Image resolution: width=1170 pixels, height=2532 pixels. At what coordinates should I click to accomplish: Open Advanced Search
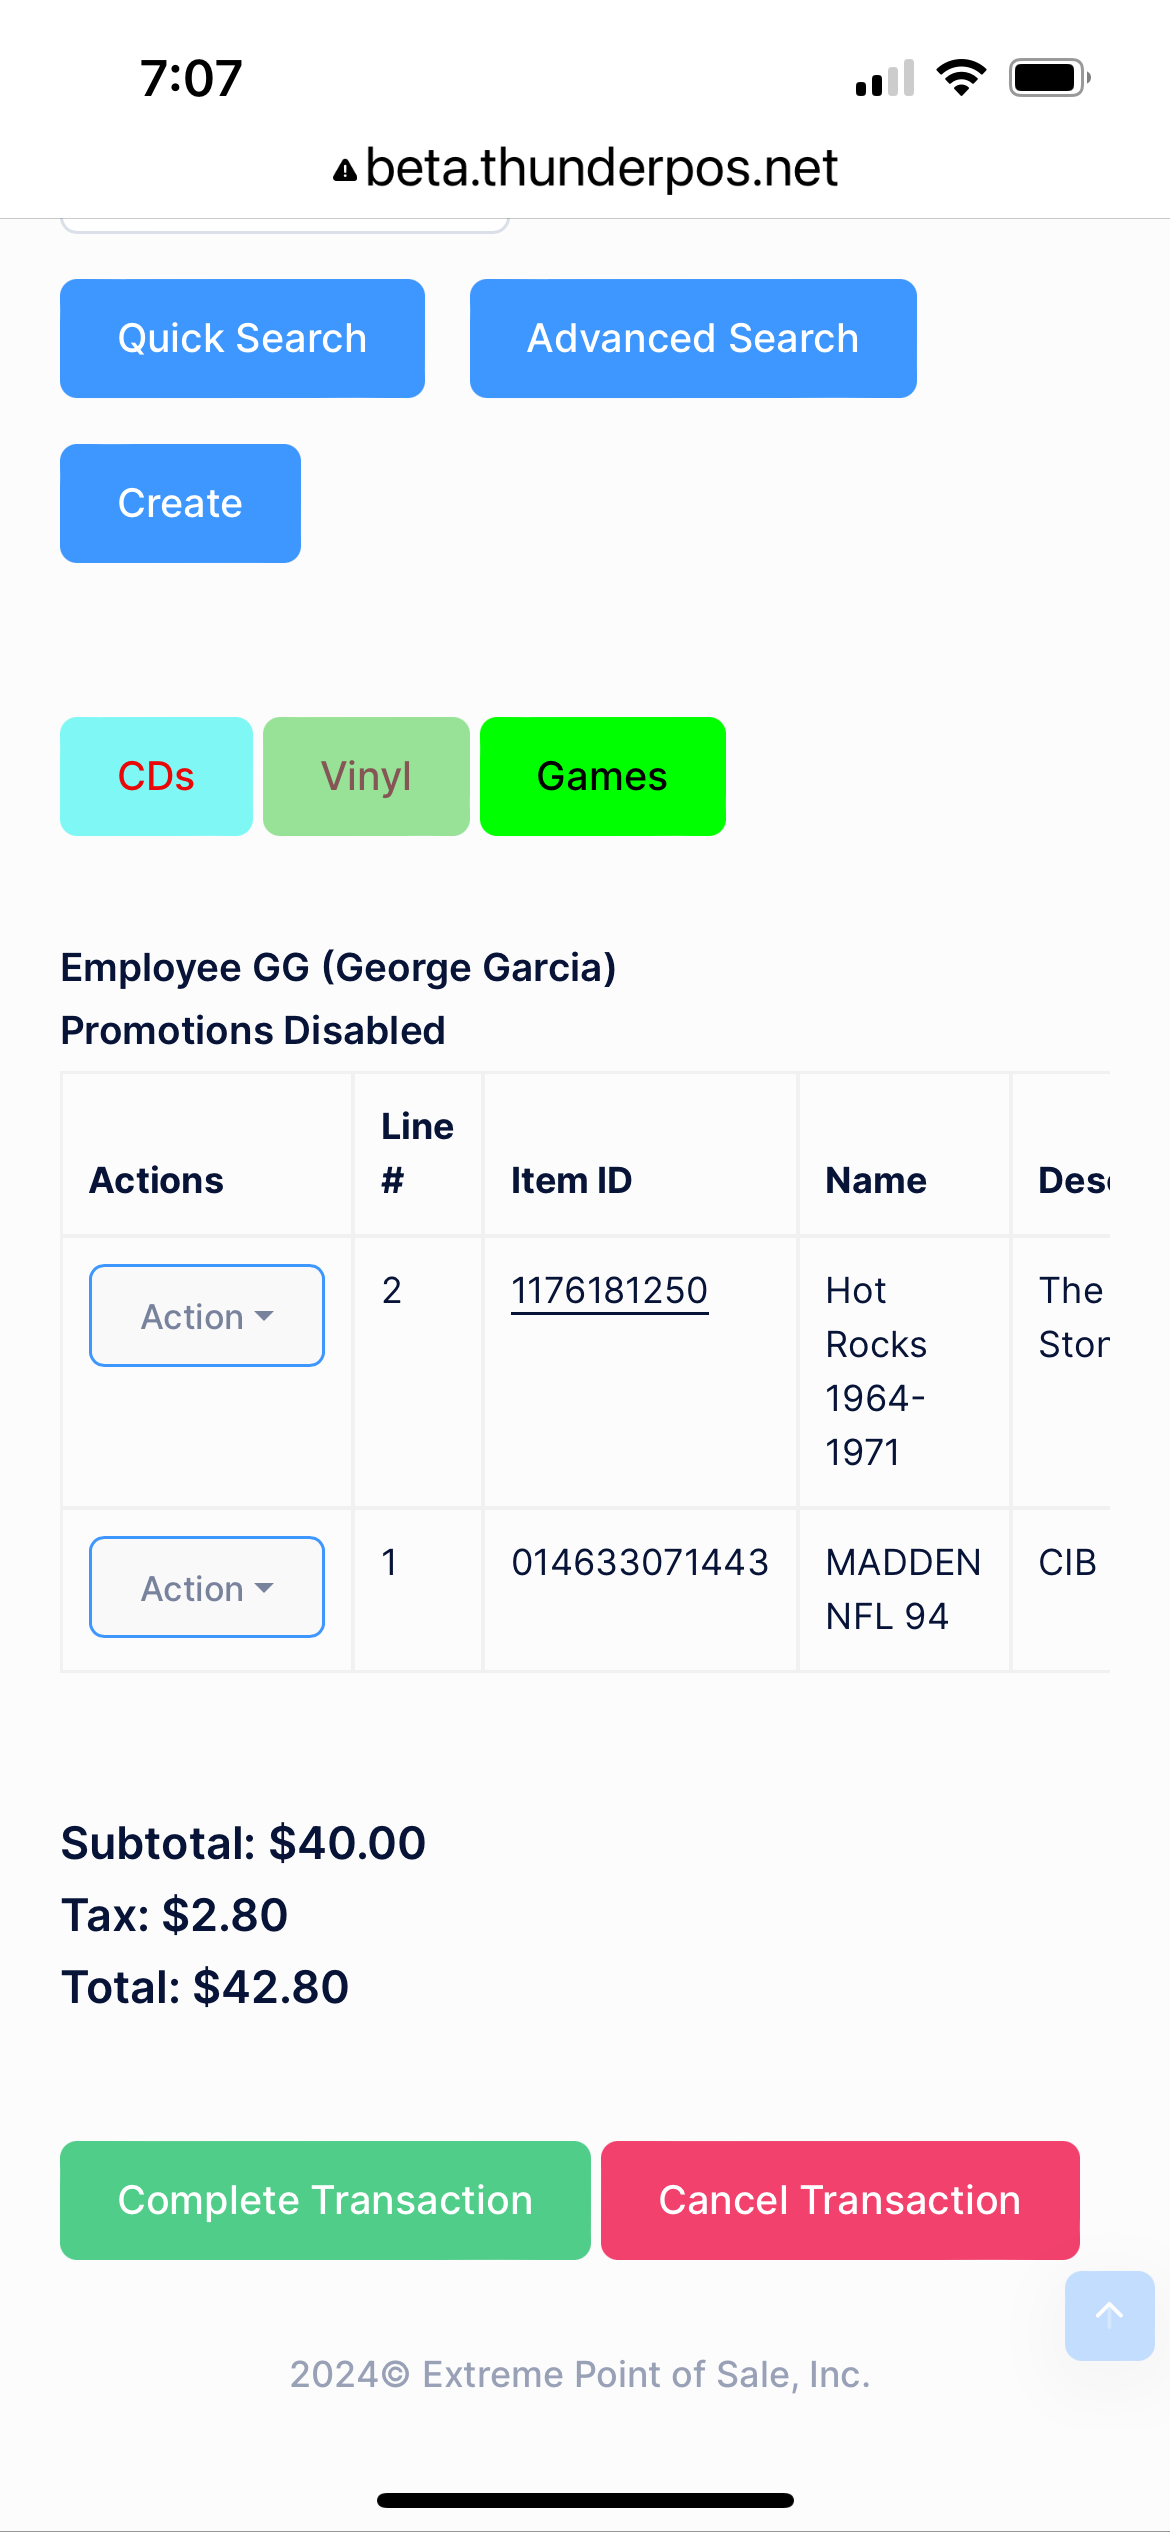coord(693,339)
